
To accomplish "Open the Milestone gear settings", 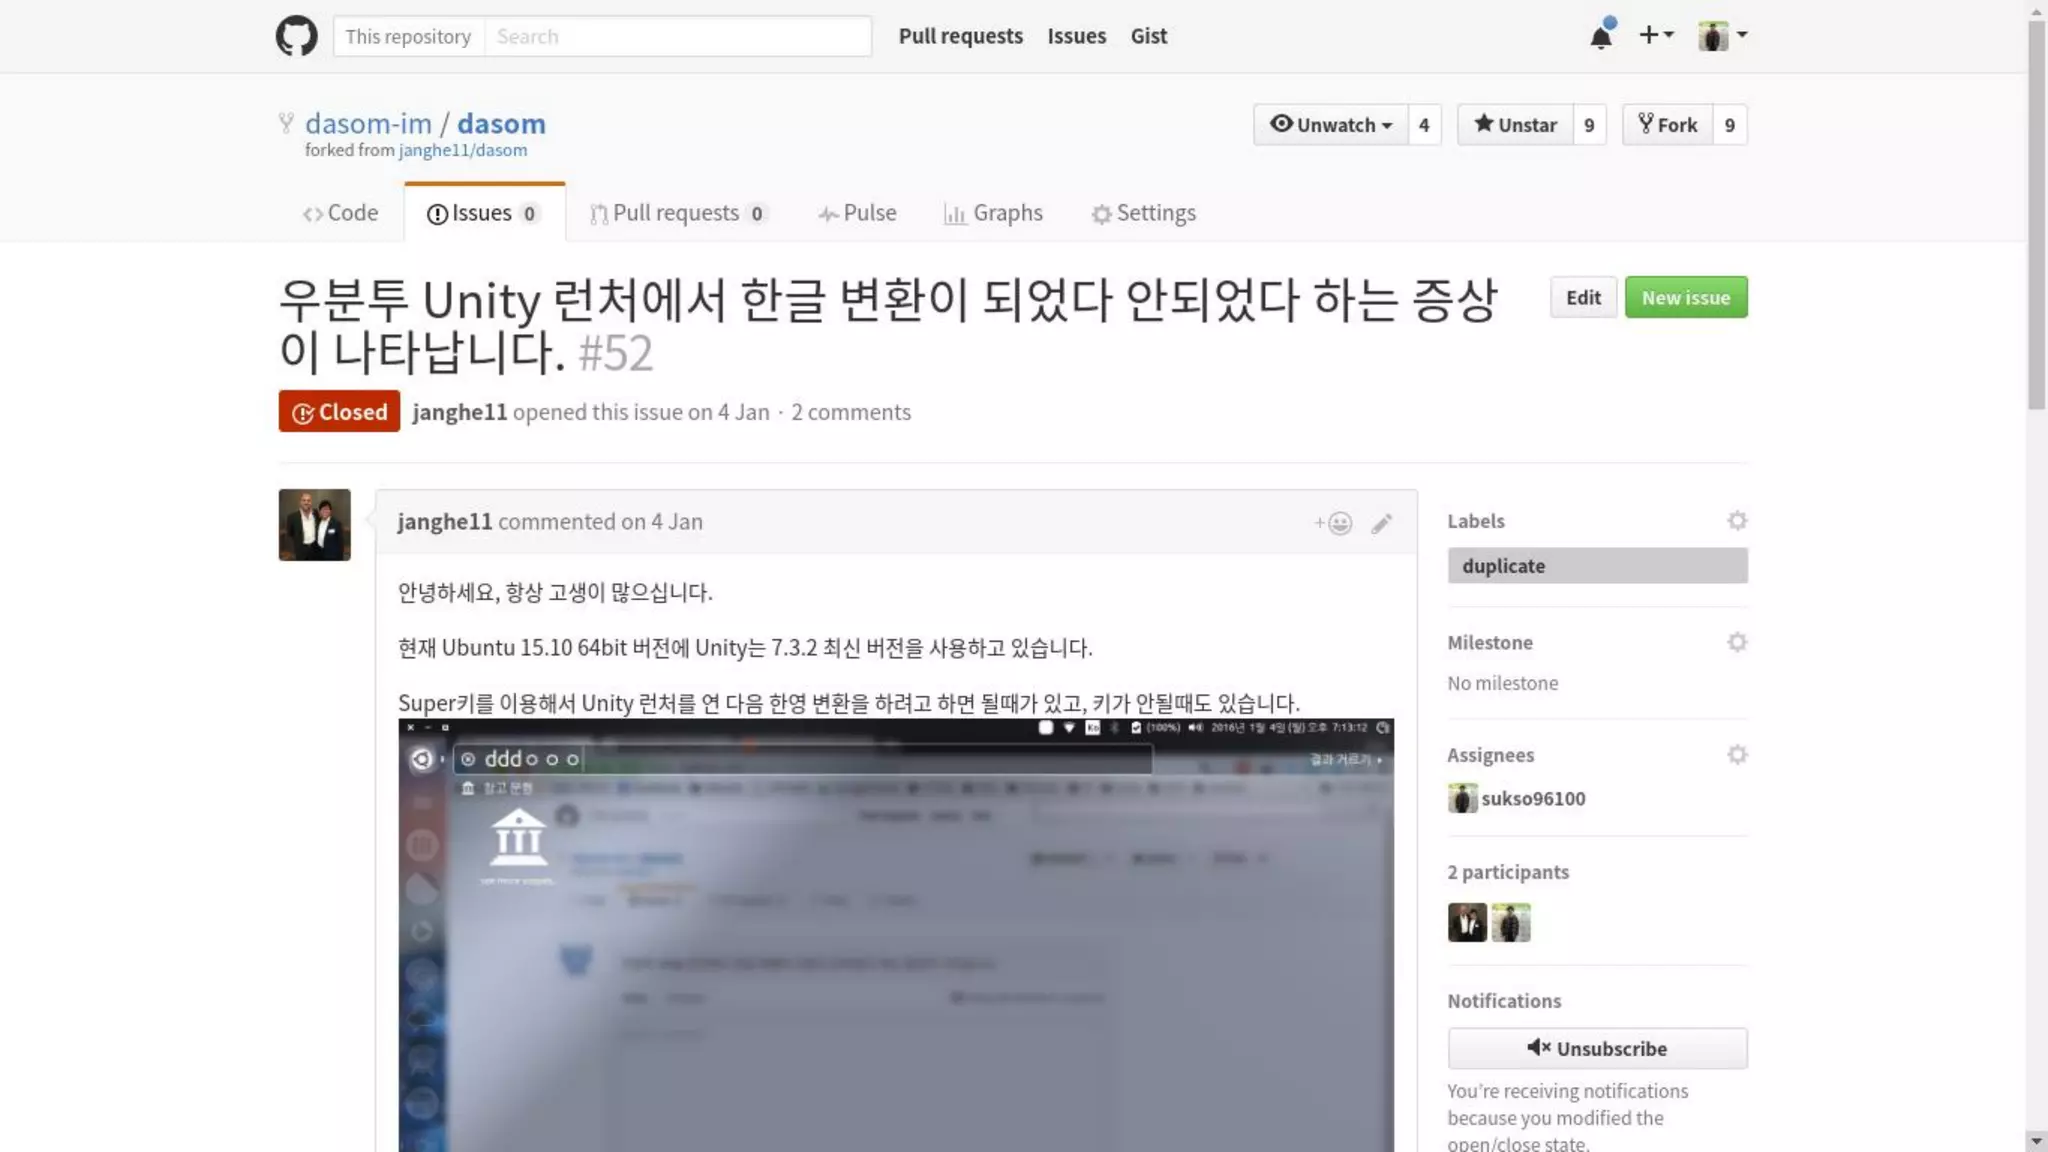I will click(1737, 642).
